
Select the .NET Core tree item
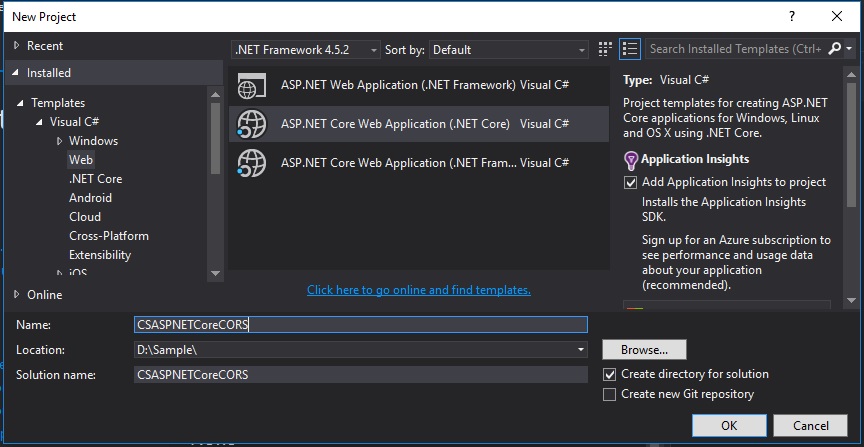pos(96,179)
